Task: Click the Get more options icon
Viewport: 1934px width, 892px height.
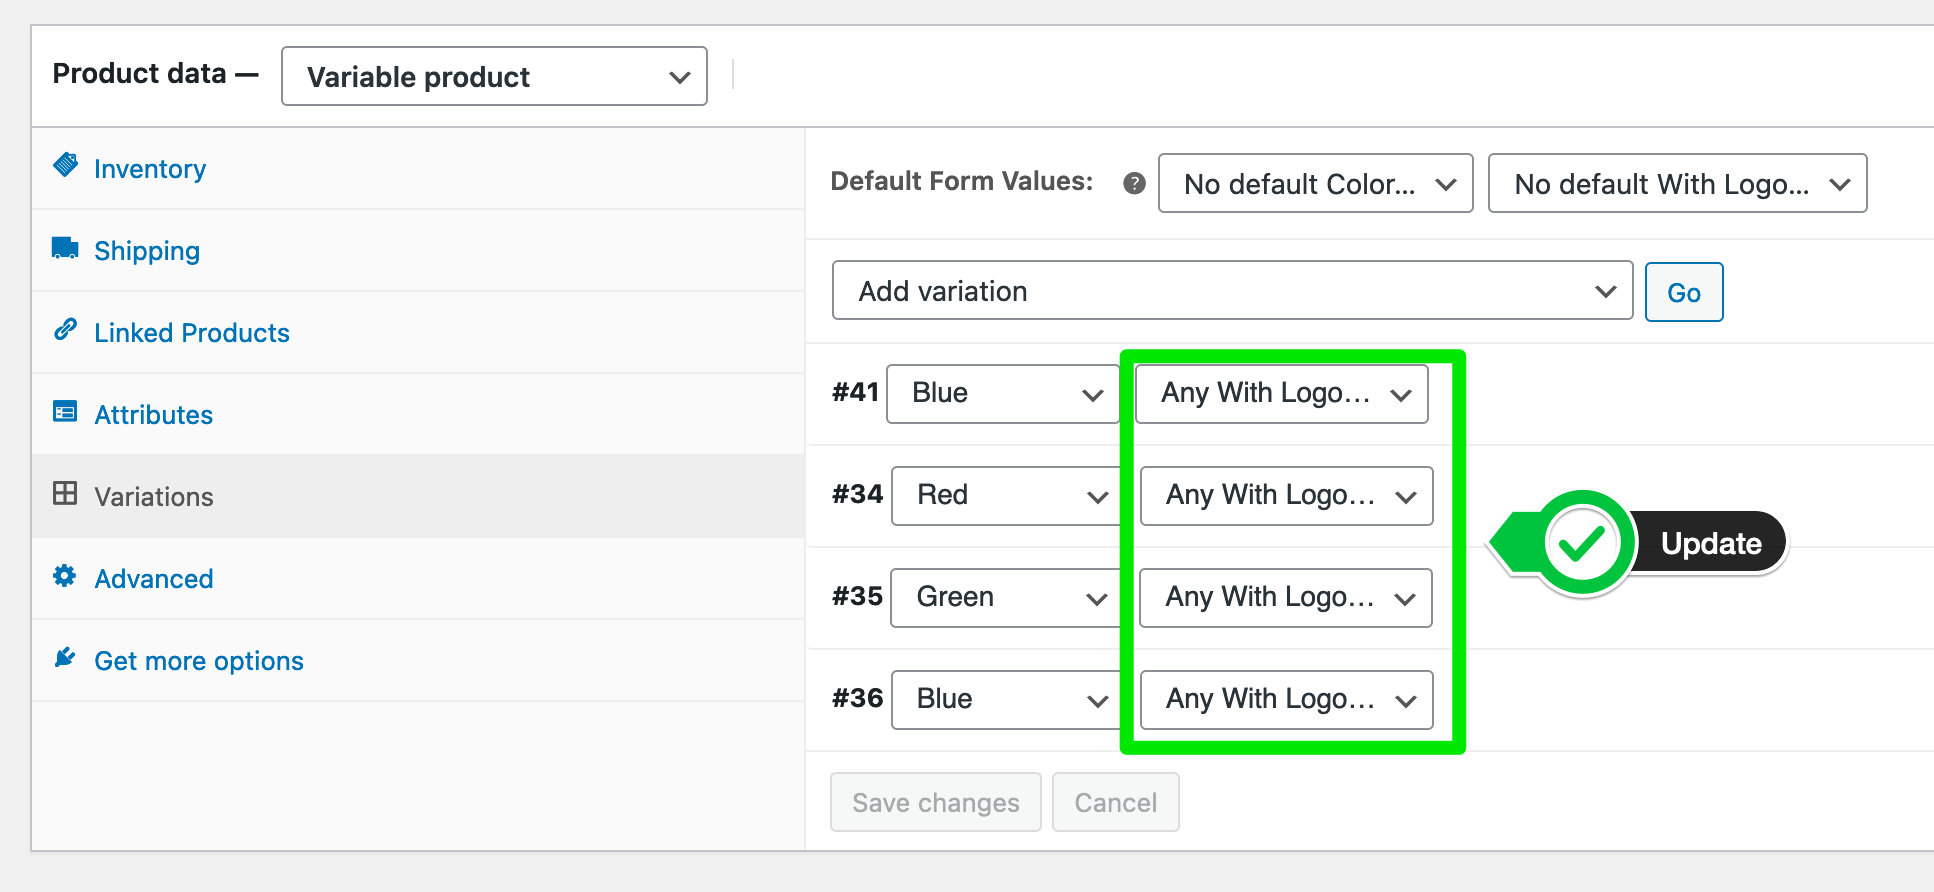Action: point(65,657)
